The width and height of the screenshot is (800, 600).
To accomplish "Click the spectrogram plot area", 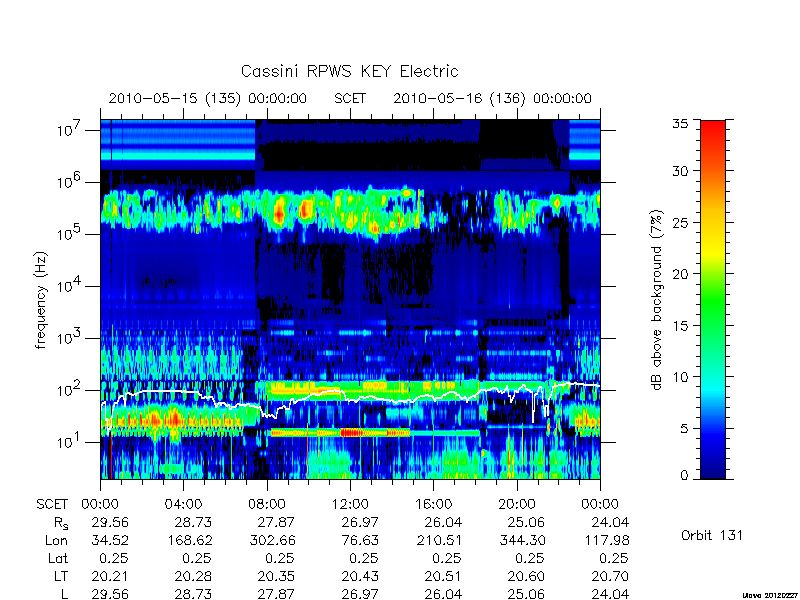I will click(350, 299).
